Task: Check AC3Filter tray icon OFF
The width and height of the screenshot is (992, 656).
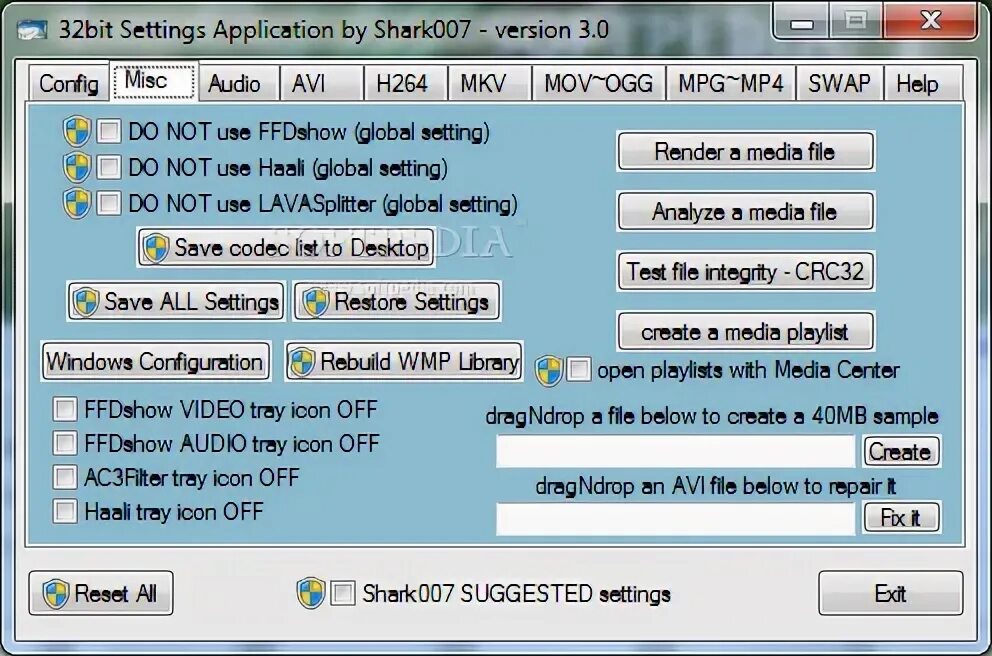Action: [x=65, y=477]
